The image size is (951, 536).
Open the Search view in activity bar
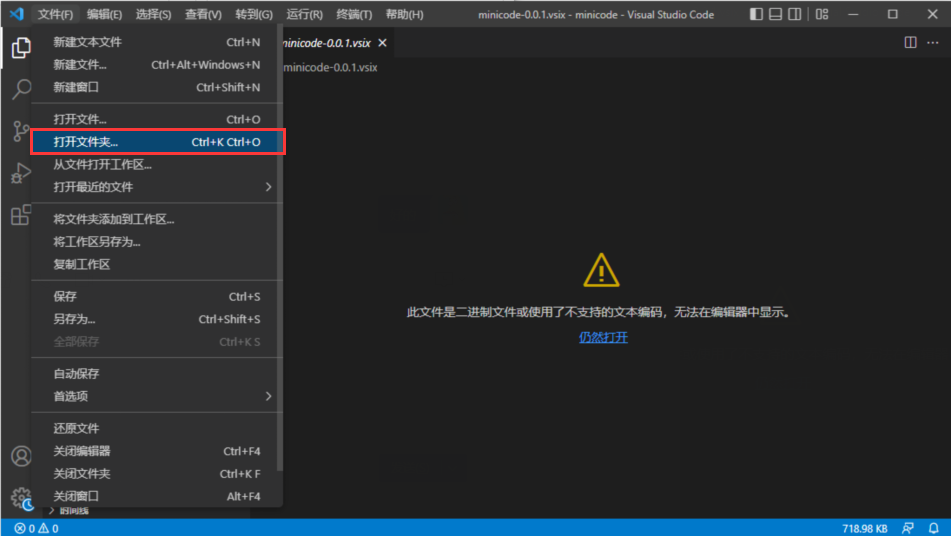(x=21, y=89)
